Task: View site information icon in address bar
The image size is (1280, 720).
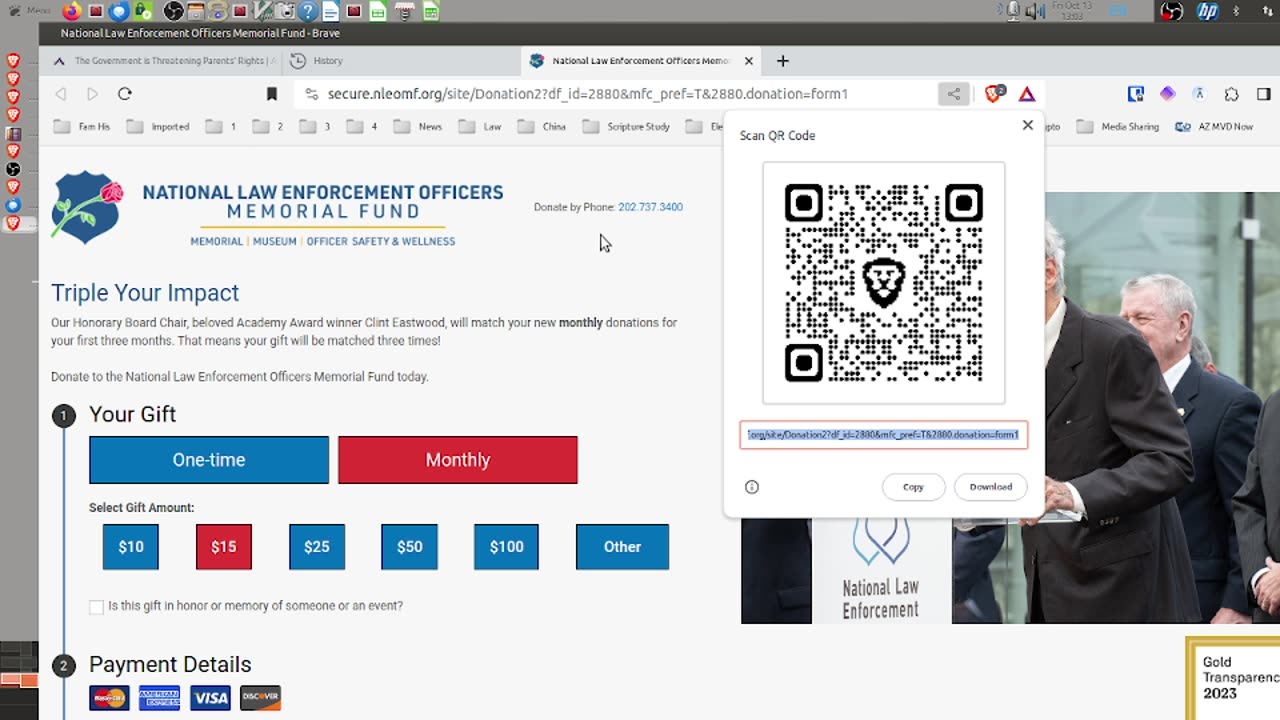Action: pyautogui.click(x=311, y=94)
